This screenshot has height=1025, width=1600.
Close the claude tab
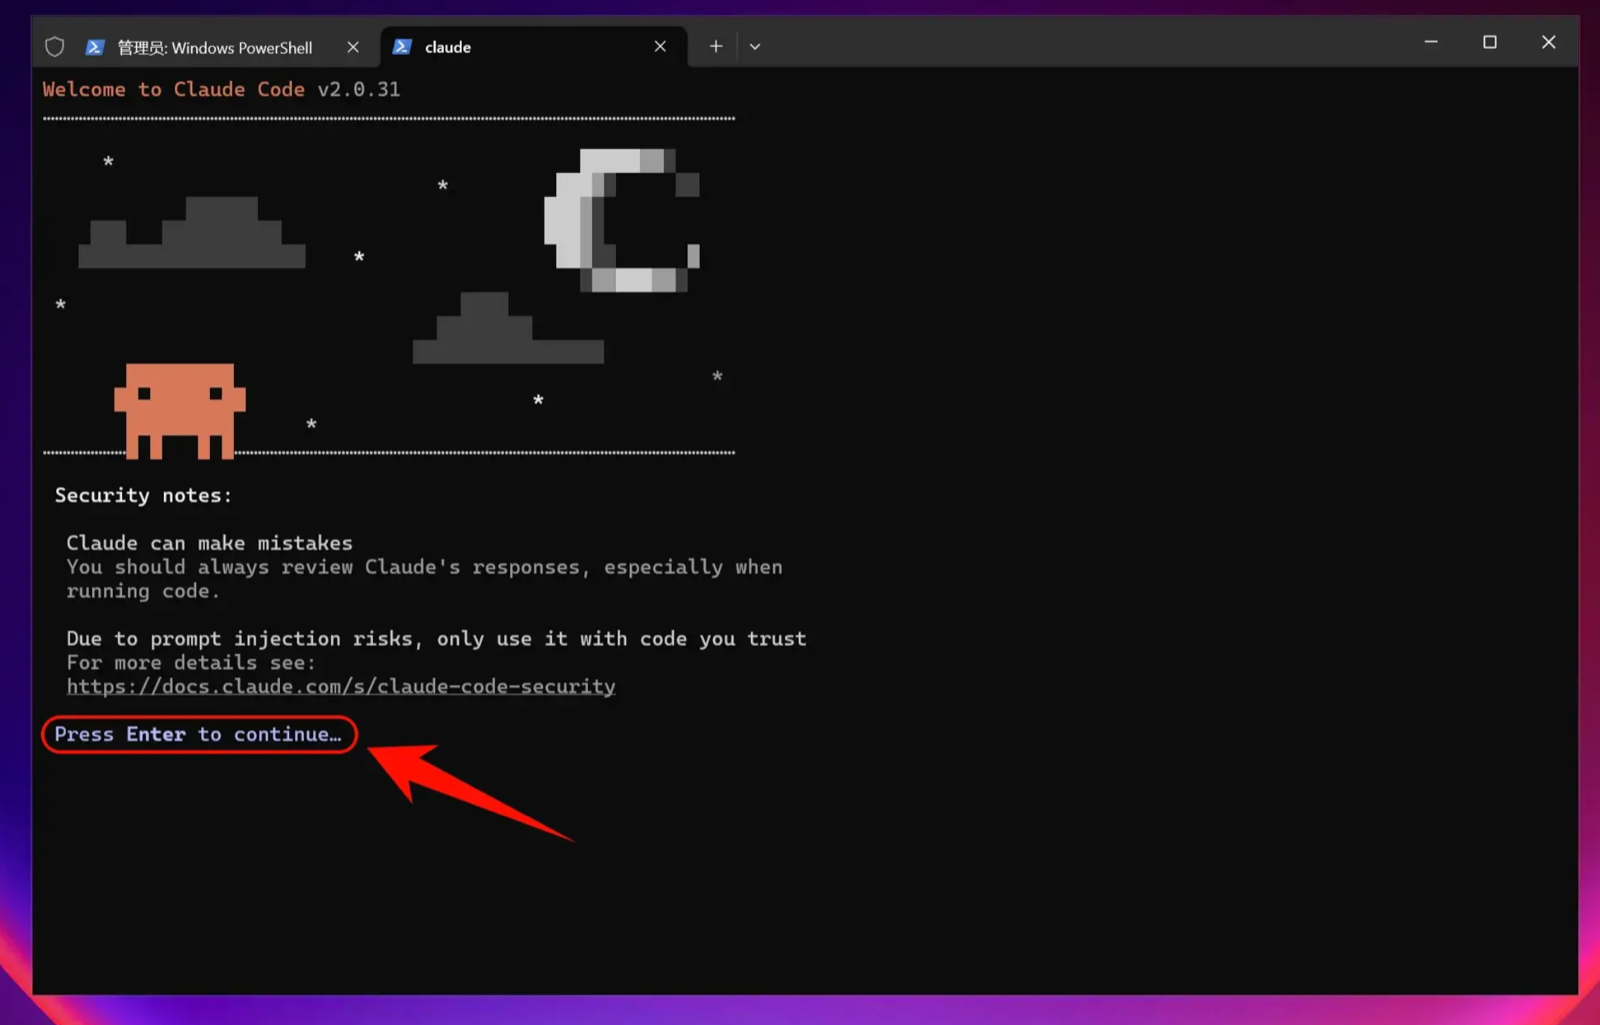pyautogui.click(x=660, y=46)
